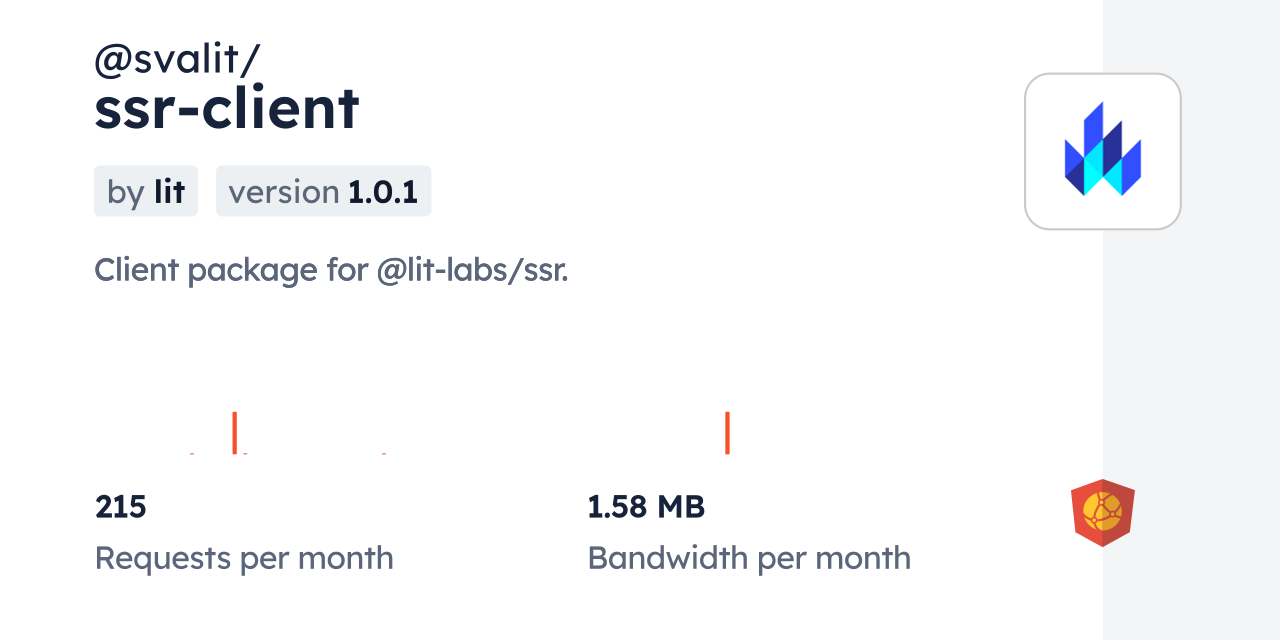
Task: Click the 'Bandwidth per month' label
Action: click(x=749, y=558)
